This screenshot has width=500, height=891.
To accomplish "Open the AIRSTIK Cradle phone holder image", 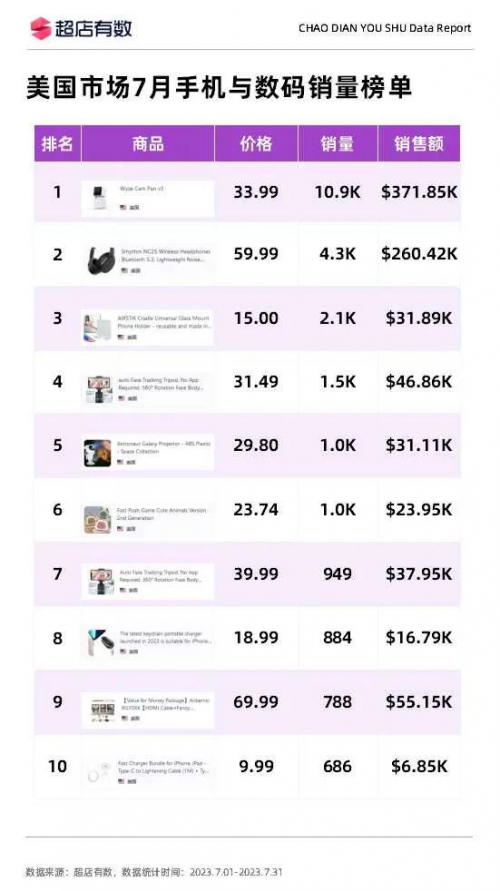I will [x=98, y=328].
